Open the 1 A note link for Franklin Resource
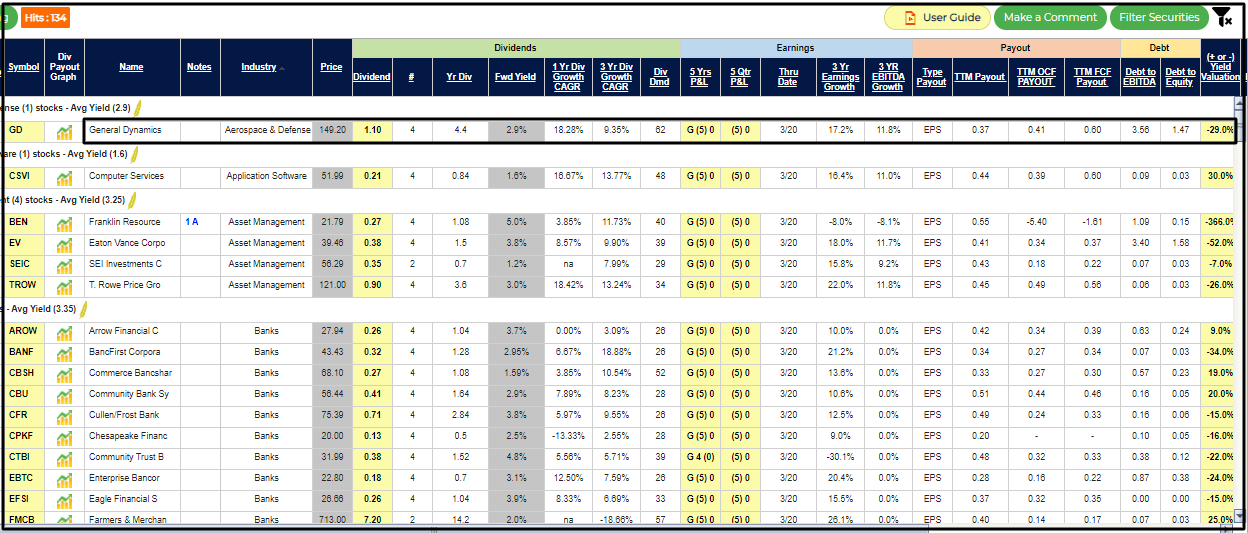 point(191,222)
